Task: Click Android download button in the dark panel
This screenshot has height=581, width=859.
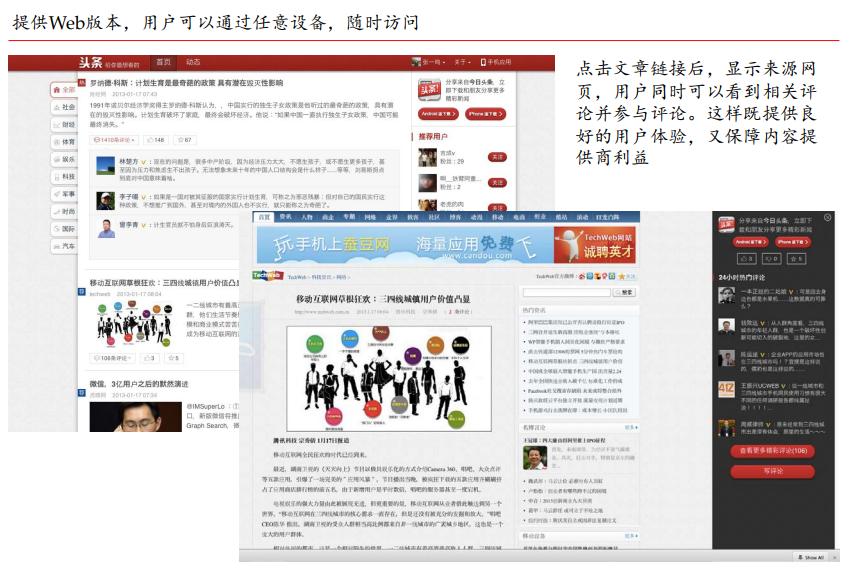Action: click(750, 241)
